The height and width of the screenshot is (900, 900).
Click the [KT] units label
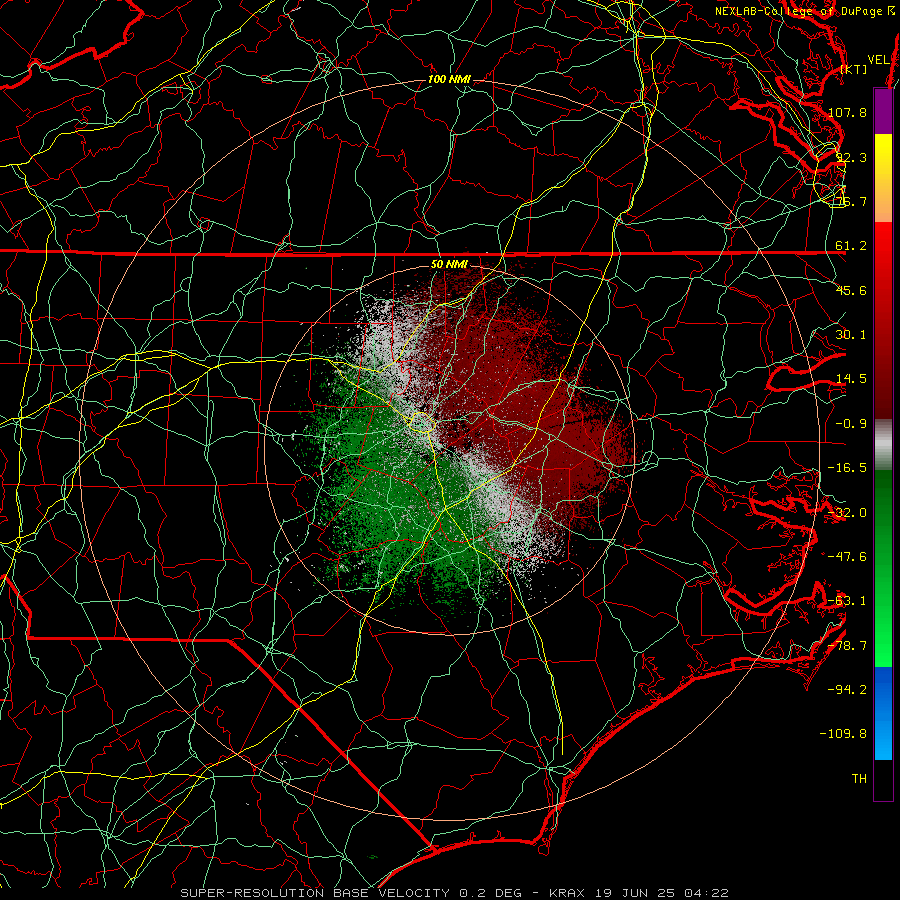[854, 69]
